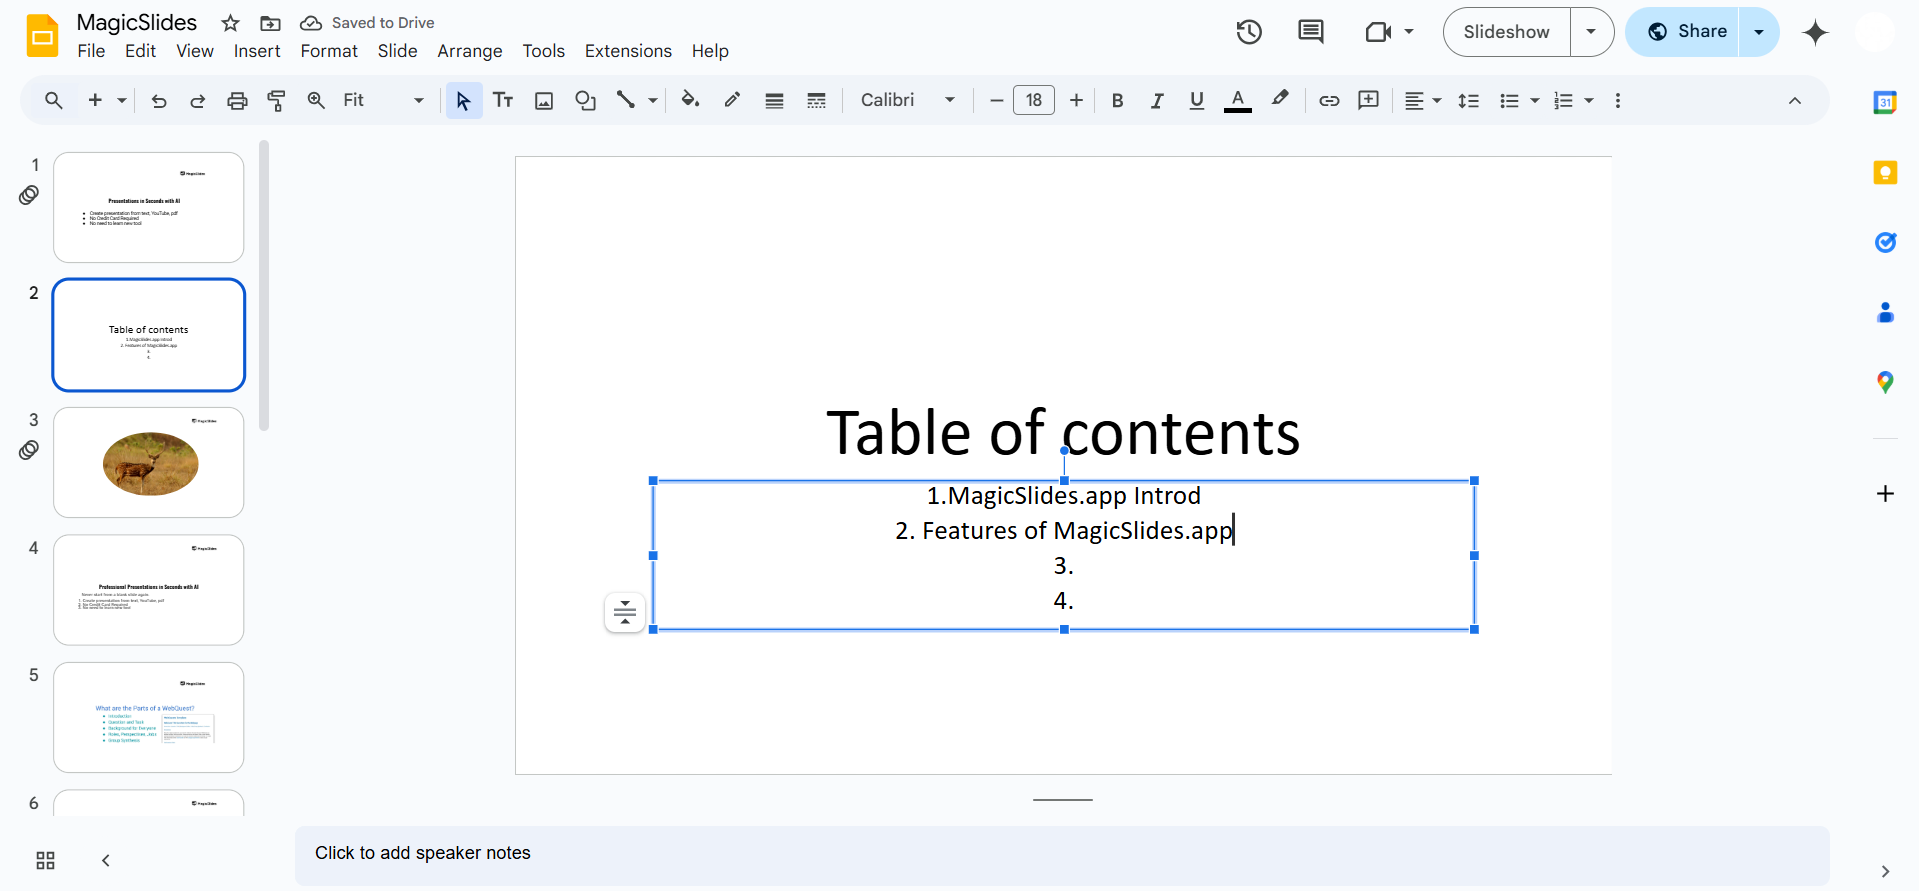The width and height of the screenshot is (1919, 891).
Task: Open the Calibri font dropdown
Action: (x=907, y=100)
